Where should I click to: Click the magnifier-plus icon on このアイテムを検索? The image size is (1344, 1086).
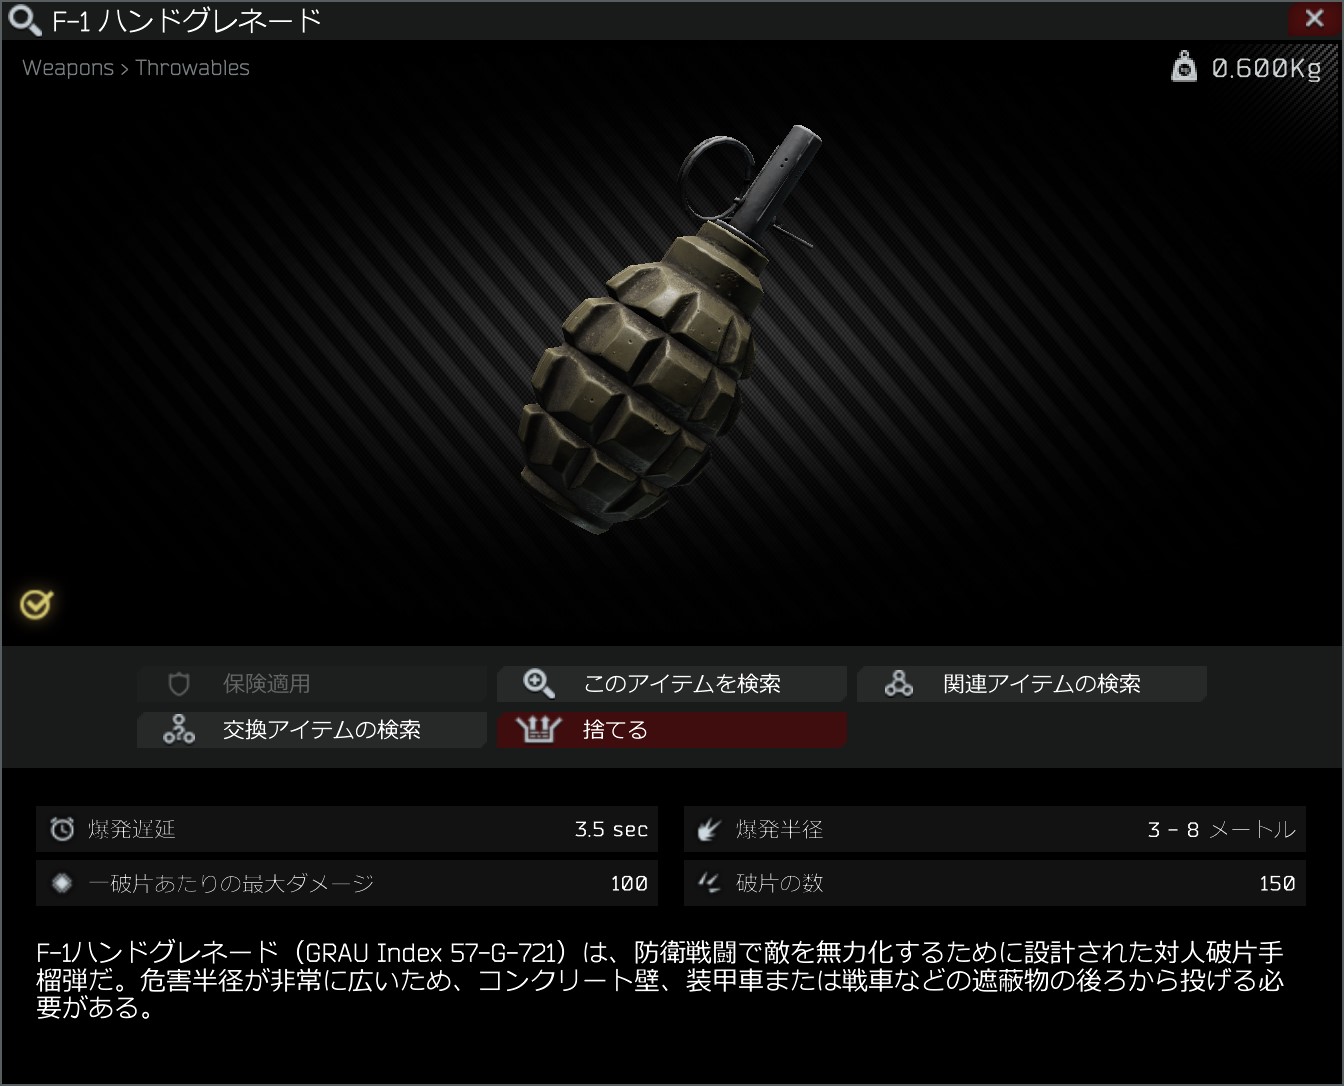(539, 684)
